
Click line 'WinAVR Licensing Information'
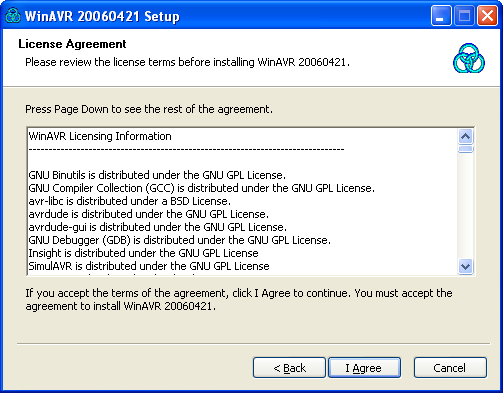[100, 136]
